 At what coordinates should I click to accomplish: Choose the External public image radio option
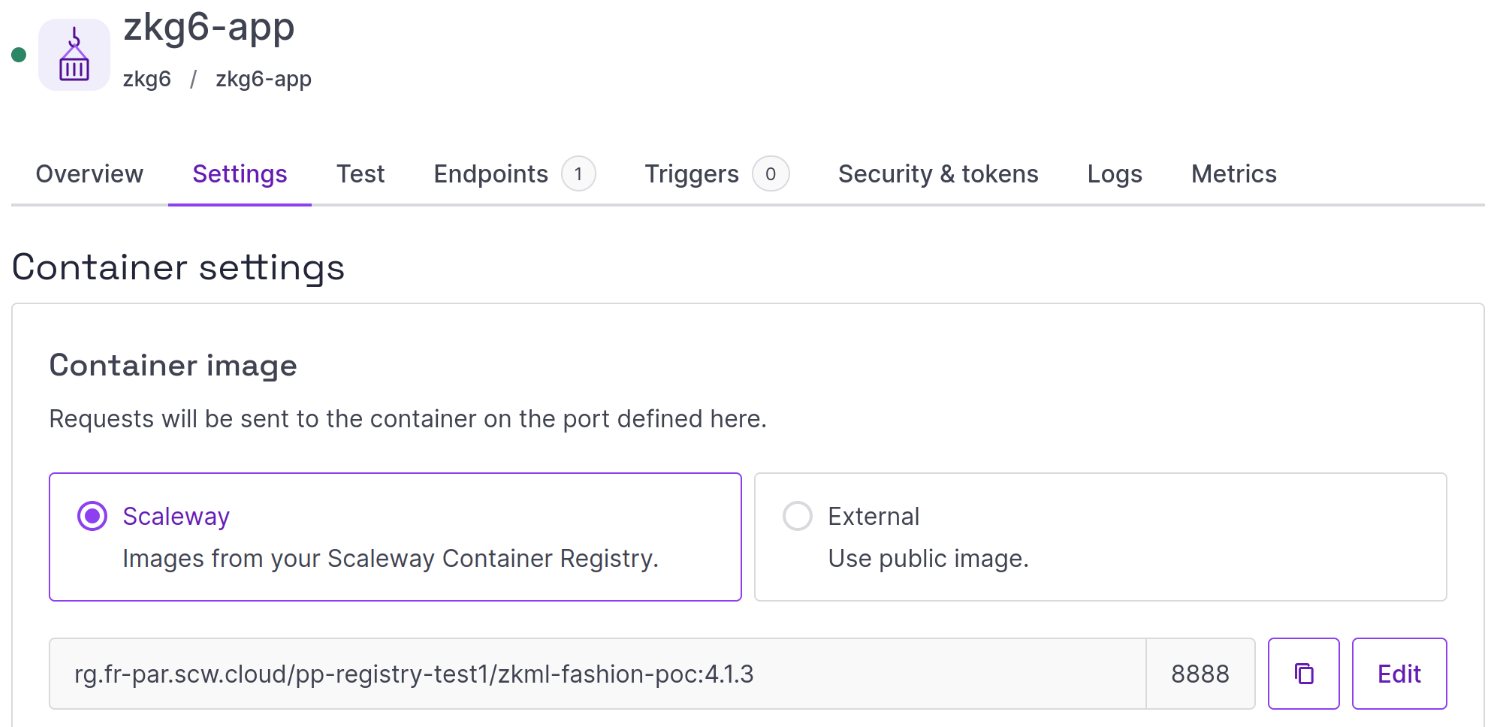tap(797, 516)
